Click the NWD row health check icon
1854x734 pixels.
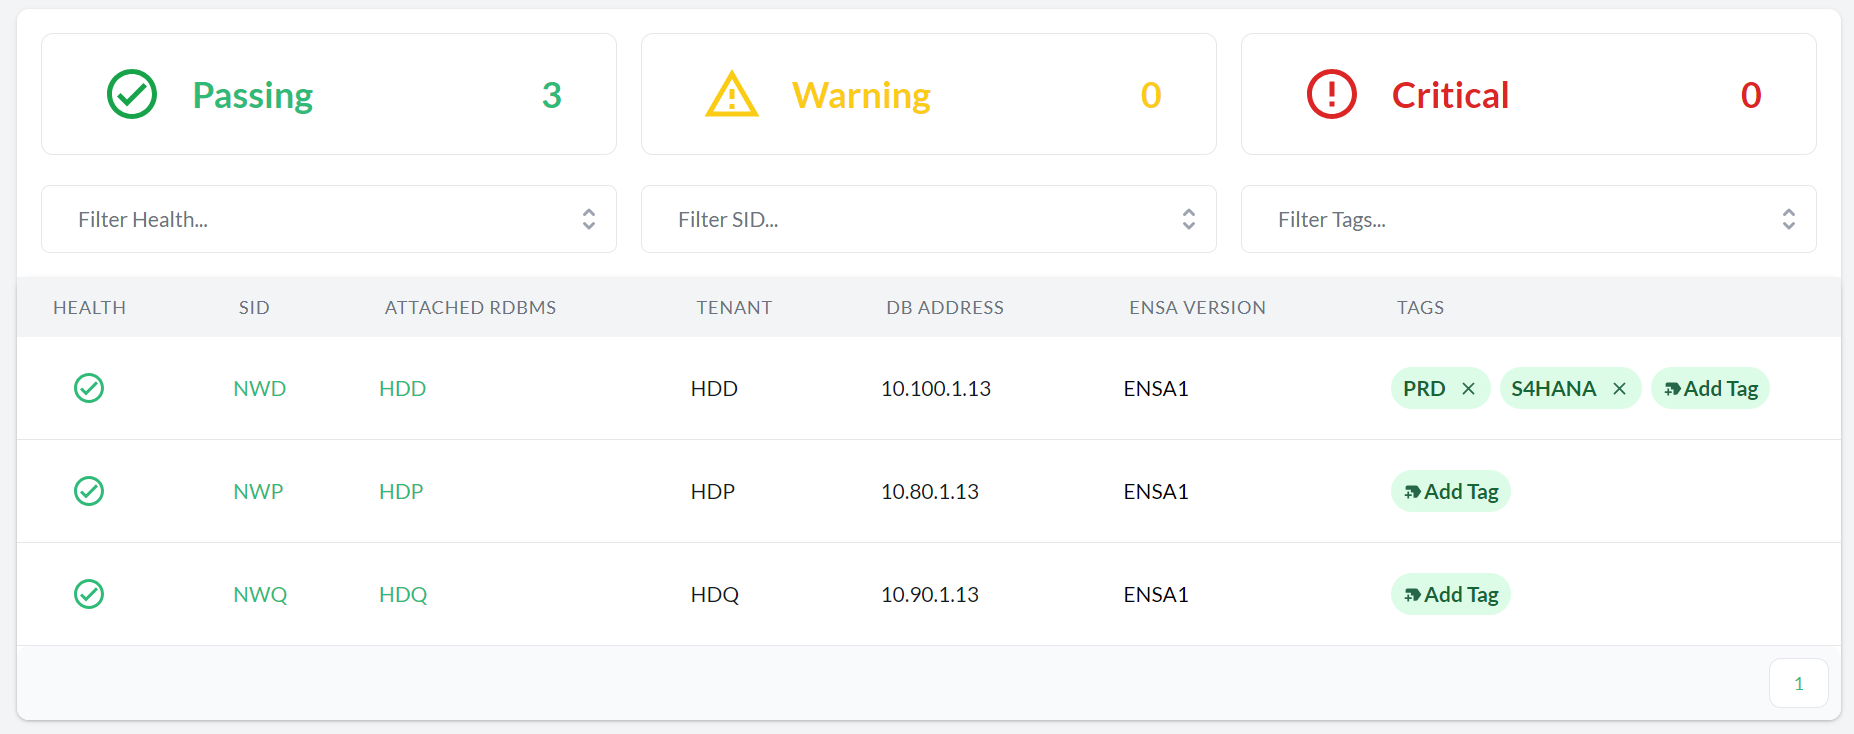click(x=89, y=388)
